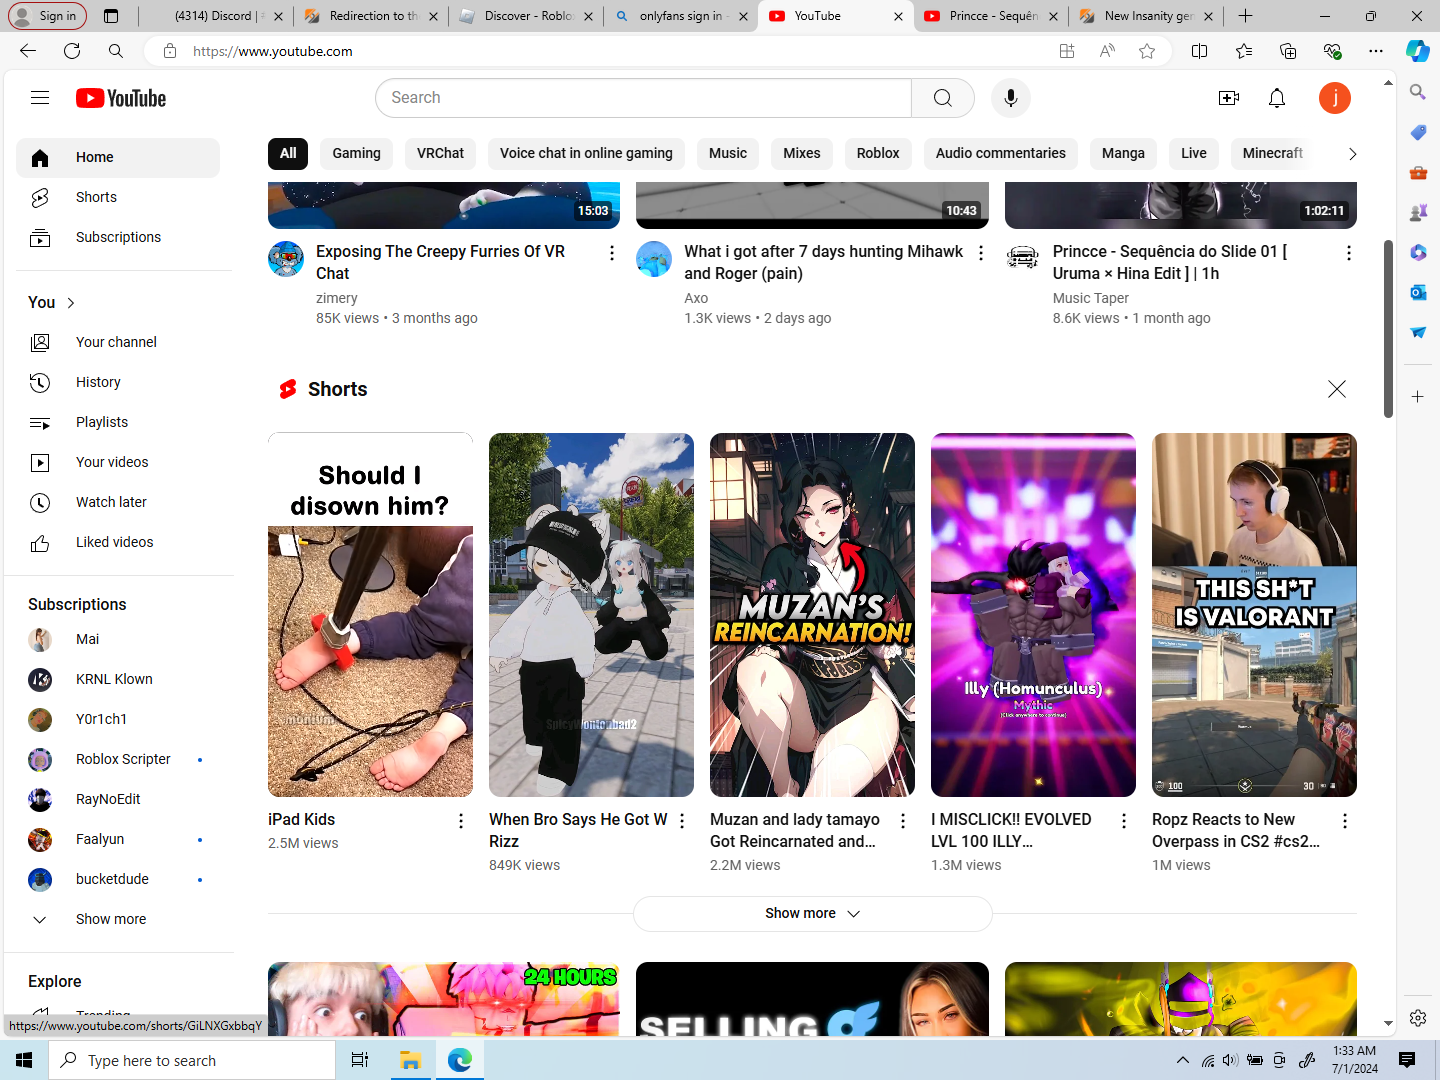
Task: Open File Explorer from the taskbar
Action: 410,1060
